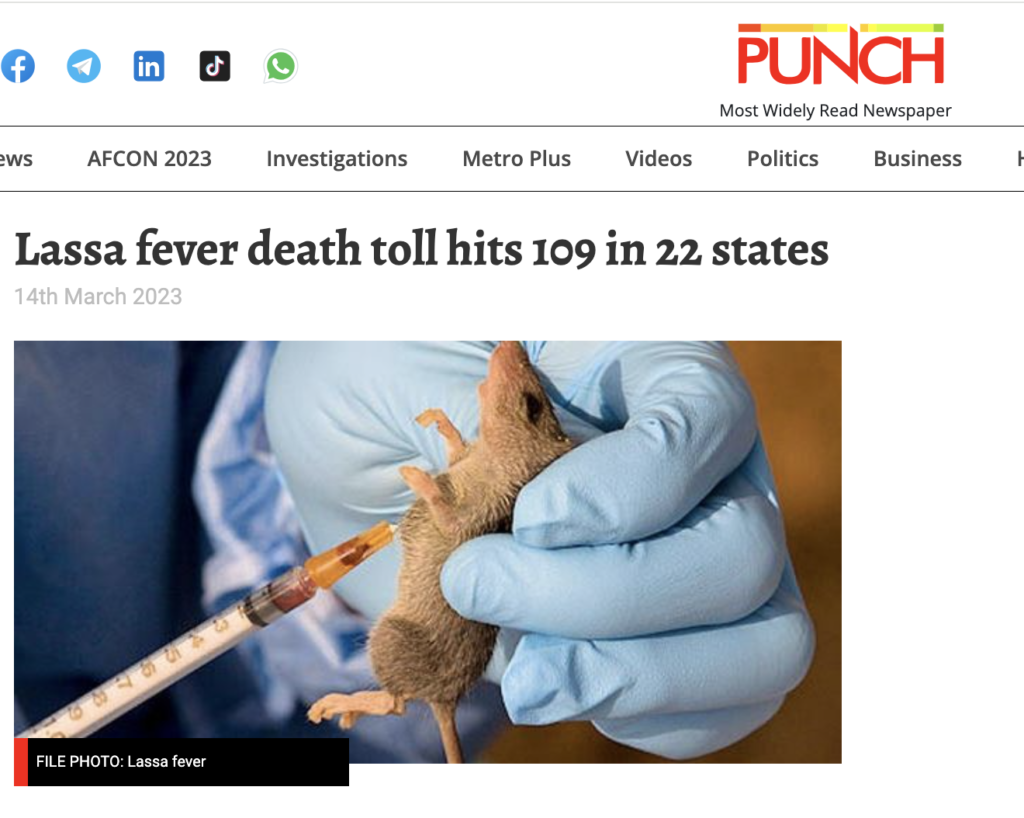The image size is (1024, 818).
Task: Open the Videos section
Action: pos(658,159)
